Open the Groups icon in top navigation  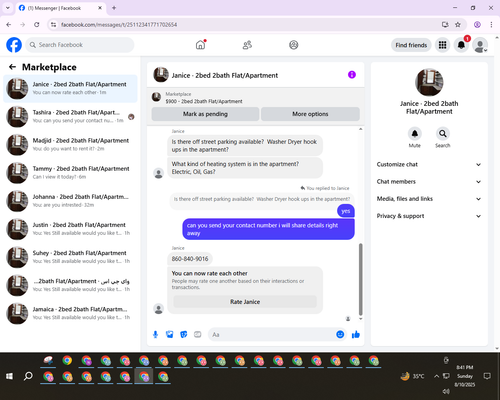pyautogui.click(x=294, y=45)
